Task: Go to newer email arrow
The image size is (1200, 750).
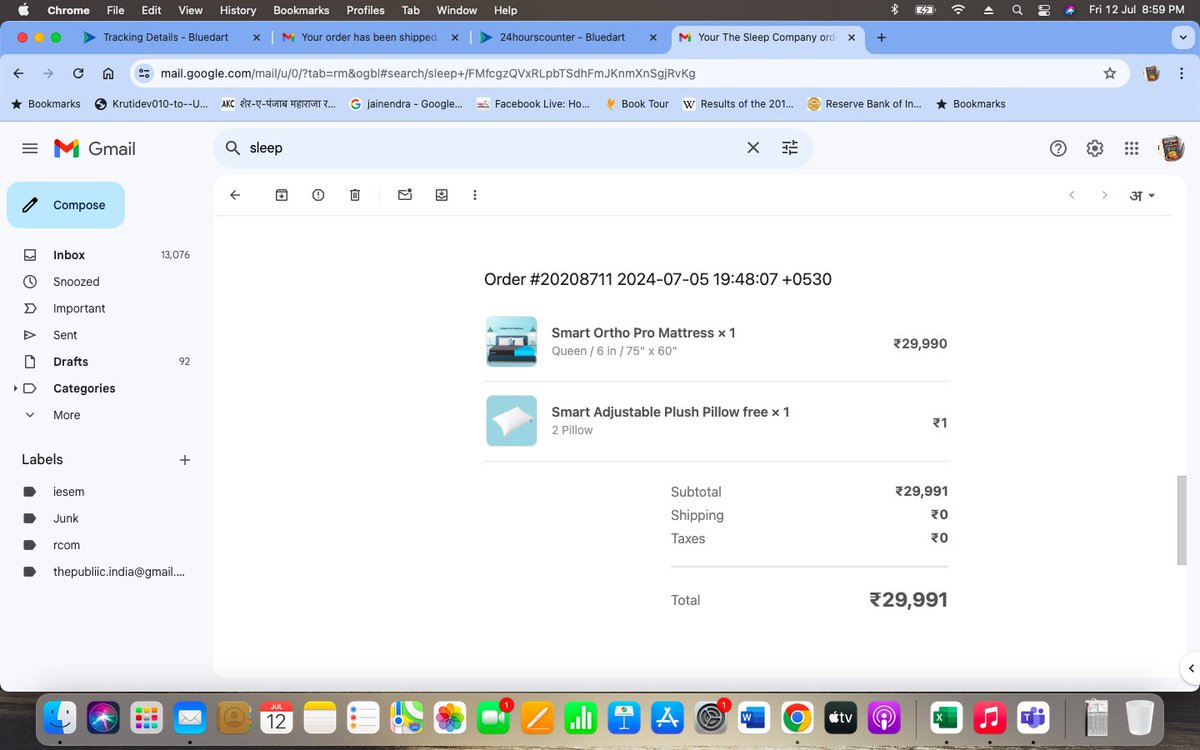Action: pos(1072,195)
